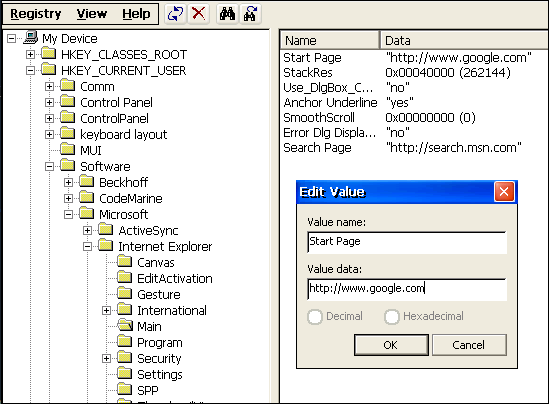Viewport: 549px width, 404px height.
Task: Click the refresh arrows toolbar icon
Action: pos(175,14)
